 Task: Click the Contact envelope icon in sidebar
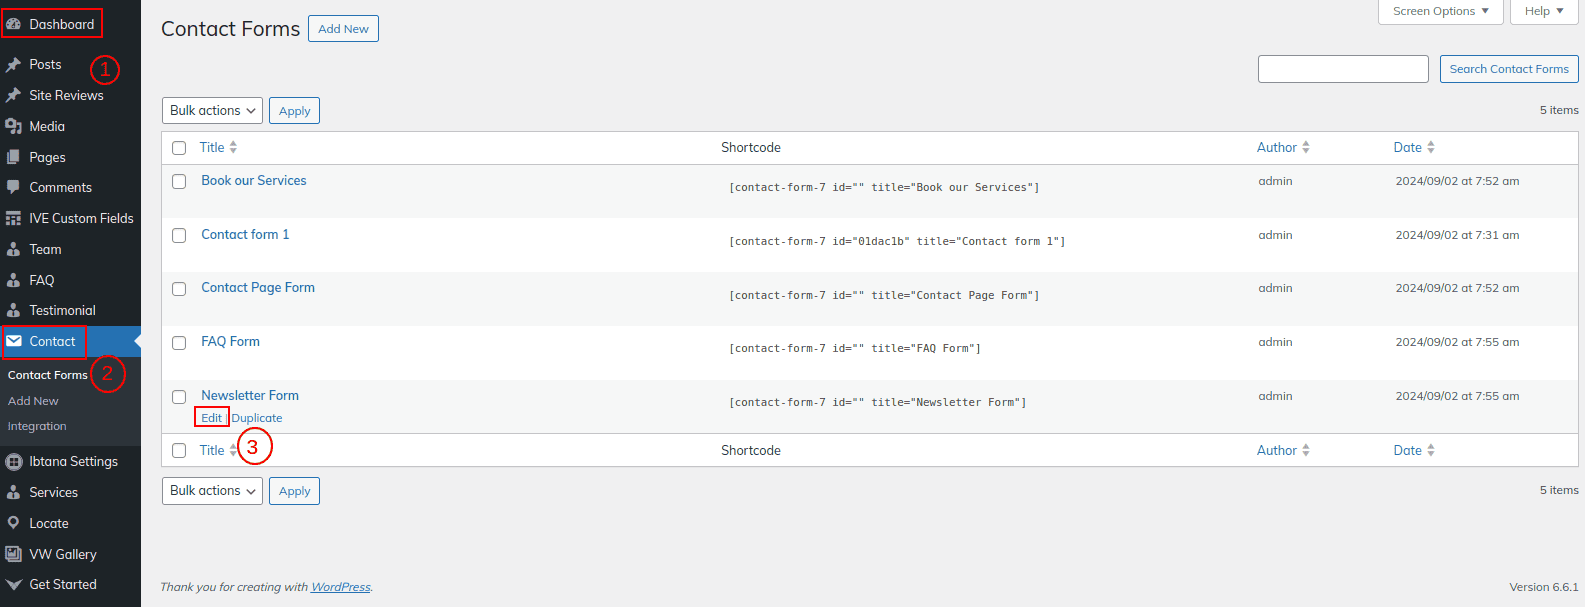[x=14, y=341]
